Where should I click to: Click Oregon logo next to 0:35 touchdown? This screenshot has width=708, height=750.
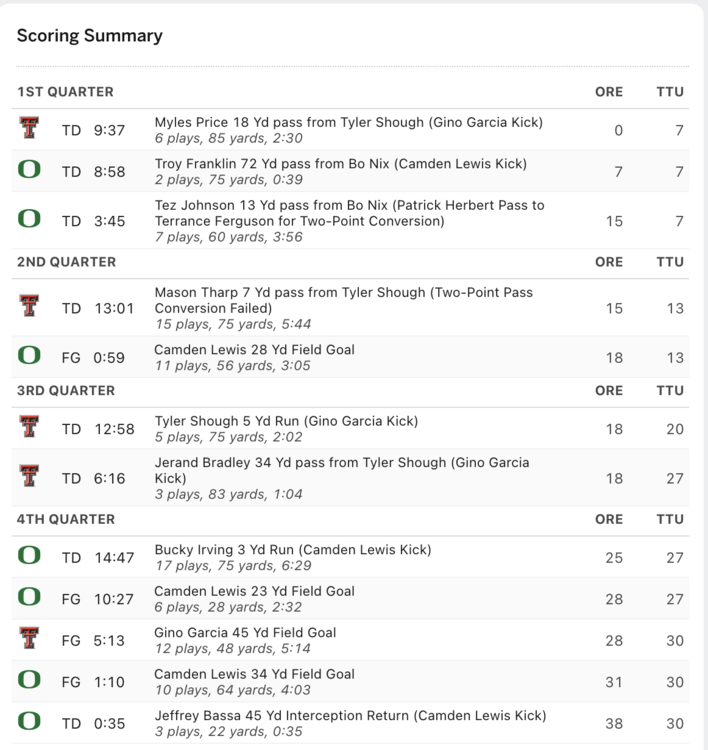tap(29, 722)
